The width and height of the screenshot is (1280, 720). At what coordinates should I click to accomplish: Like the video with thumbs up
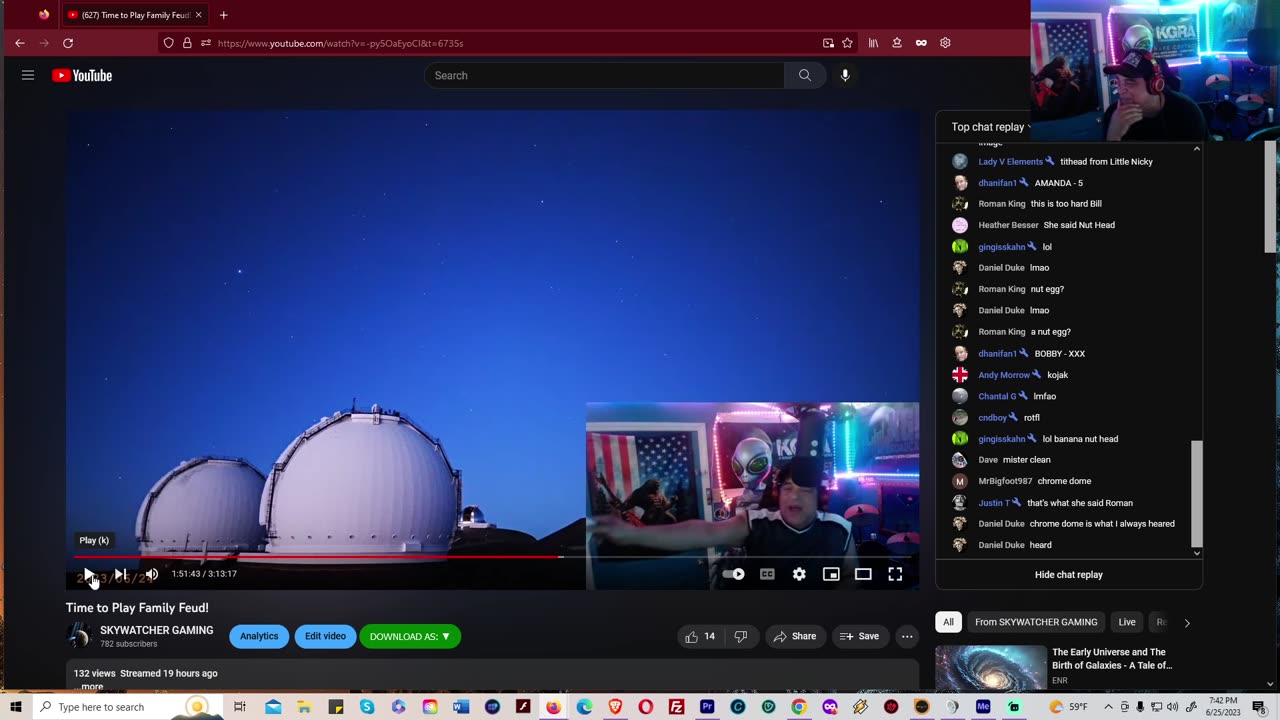[700, 636]
